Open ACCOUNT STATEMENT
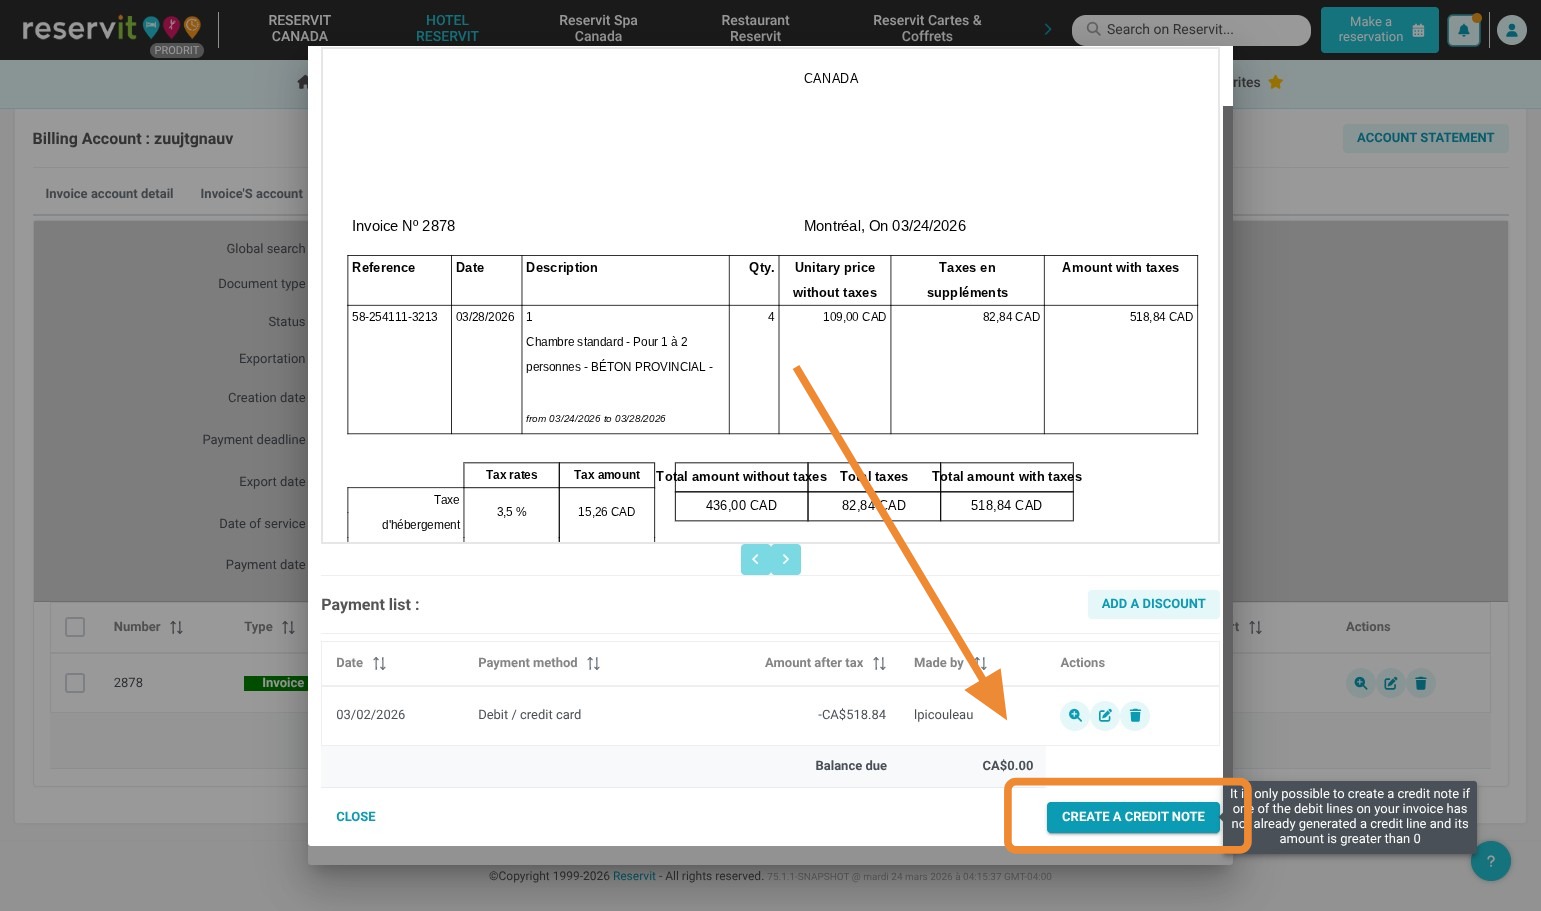Screen dimensions: 1541x911 pos(1425,138)
